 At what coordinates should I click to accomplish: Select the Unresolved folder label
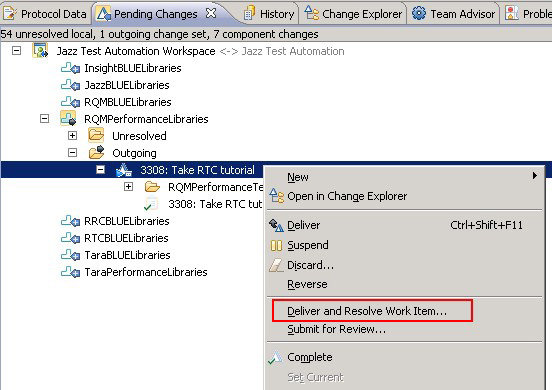[139, 136]
